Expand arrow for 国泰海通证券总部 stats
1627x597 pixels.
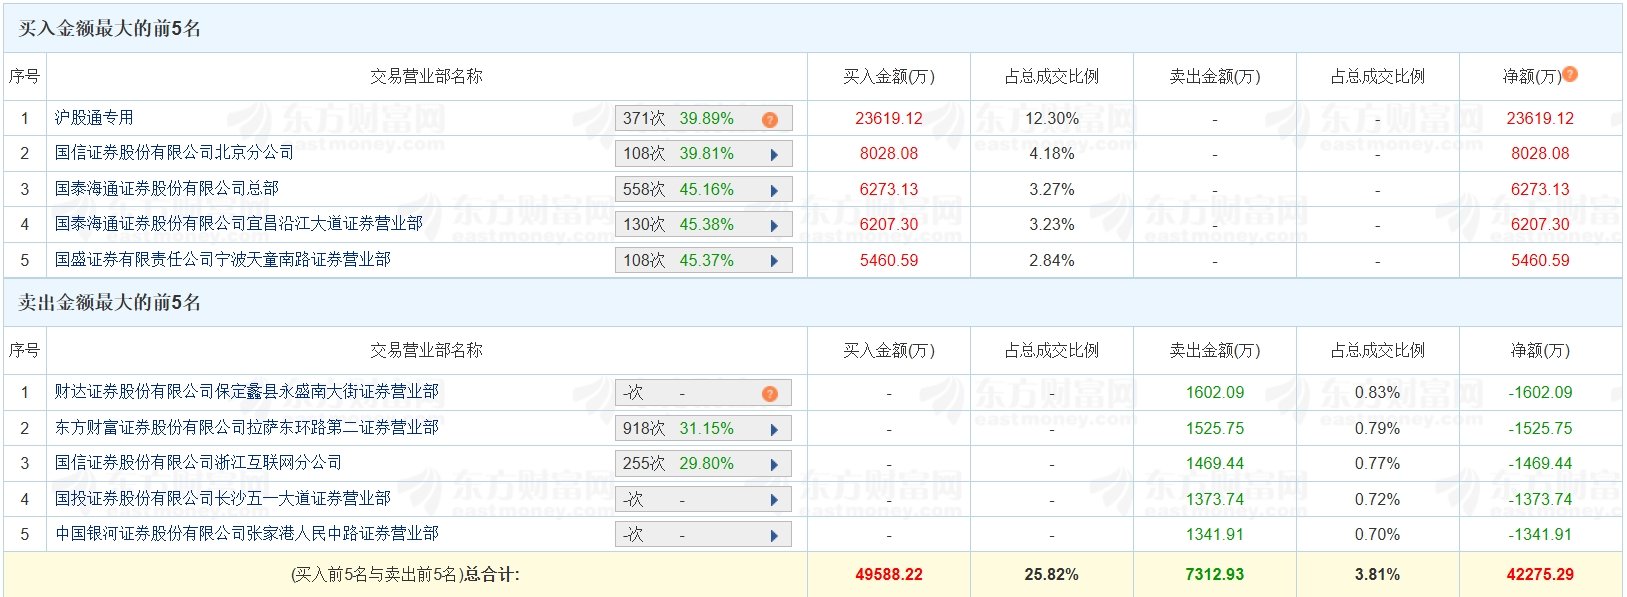774,190
